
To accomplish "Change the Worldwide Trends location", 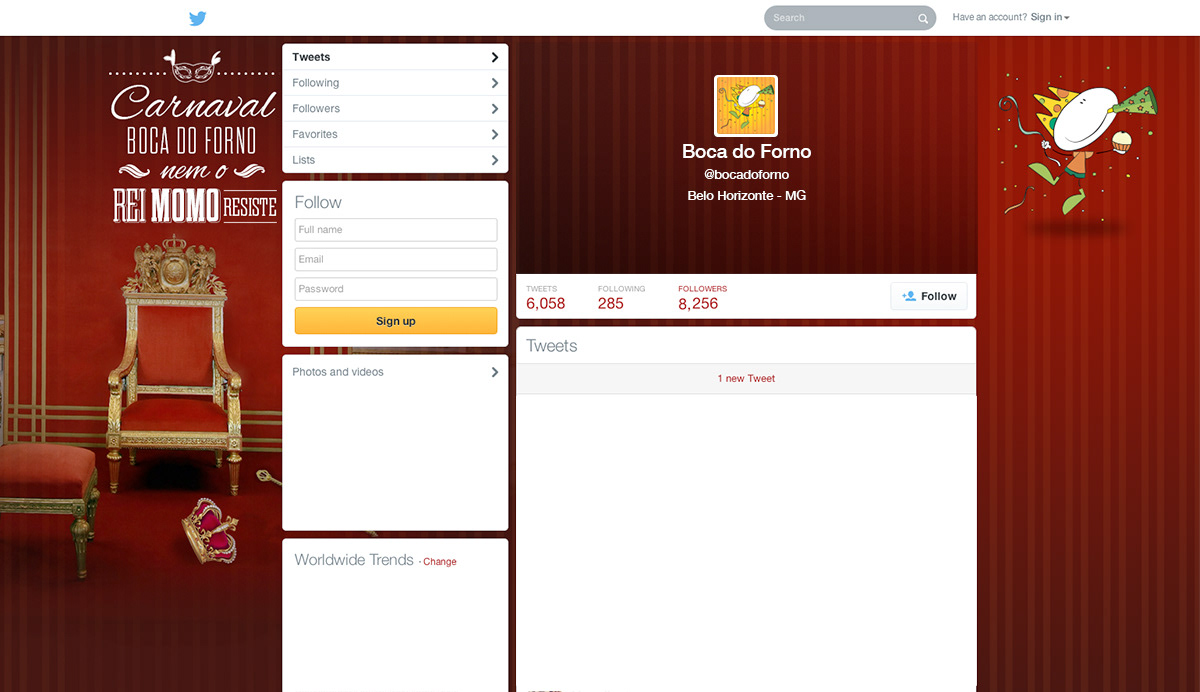I will pyautogui.click(x=439, y=562).
